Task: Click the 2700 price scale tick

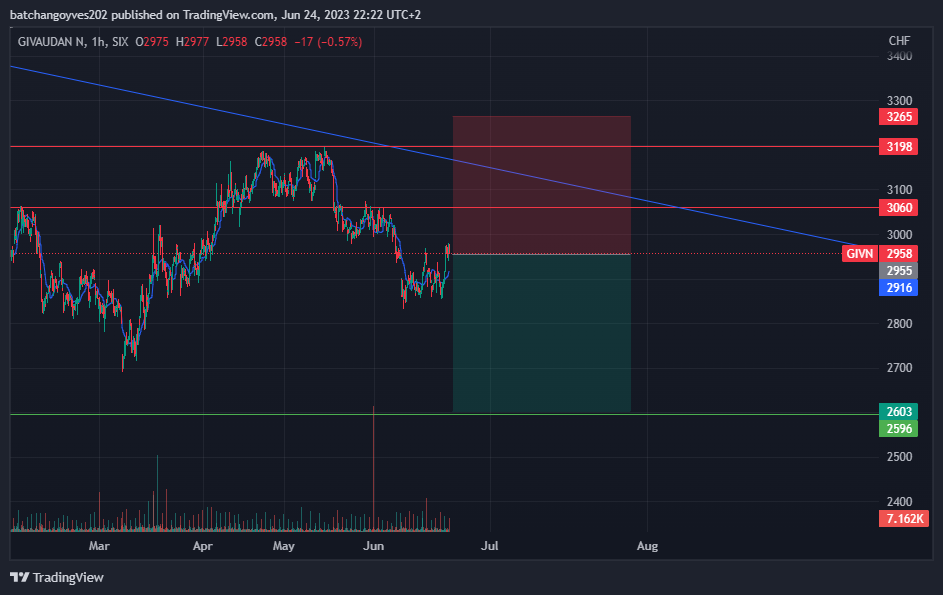Action: click(x=899, y=368)
